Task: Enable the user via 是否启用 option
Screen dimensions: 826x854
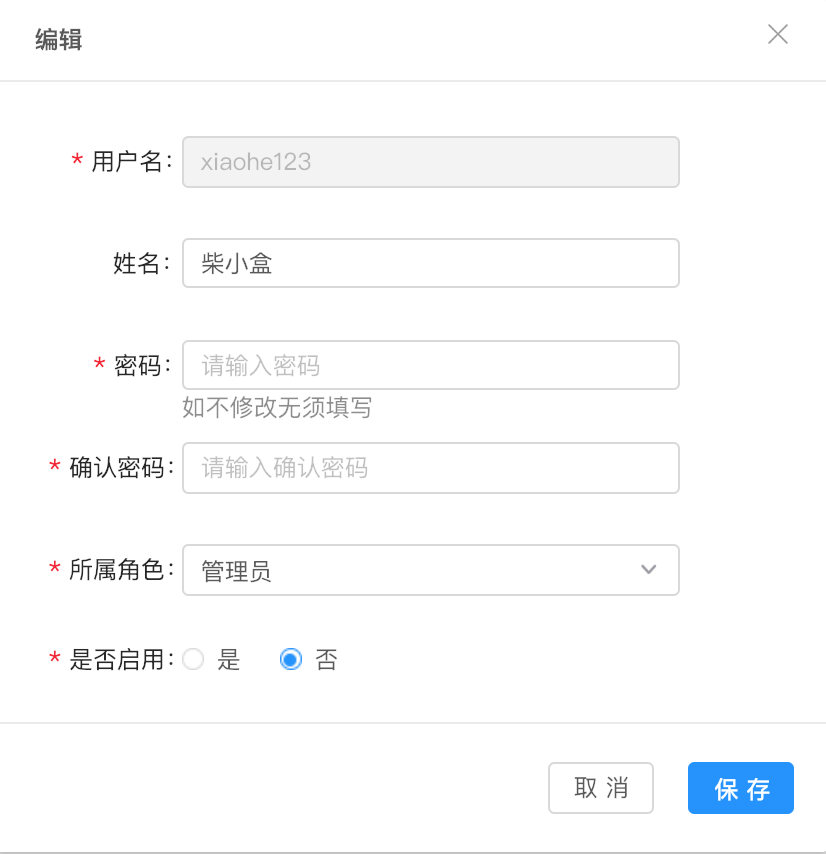Action: tap(193, 660)
